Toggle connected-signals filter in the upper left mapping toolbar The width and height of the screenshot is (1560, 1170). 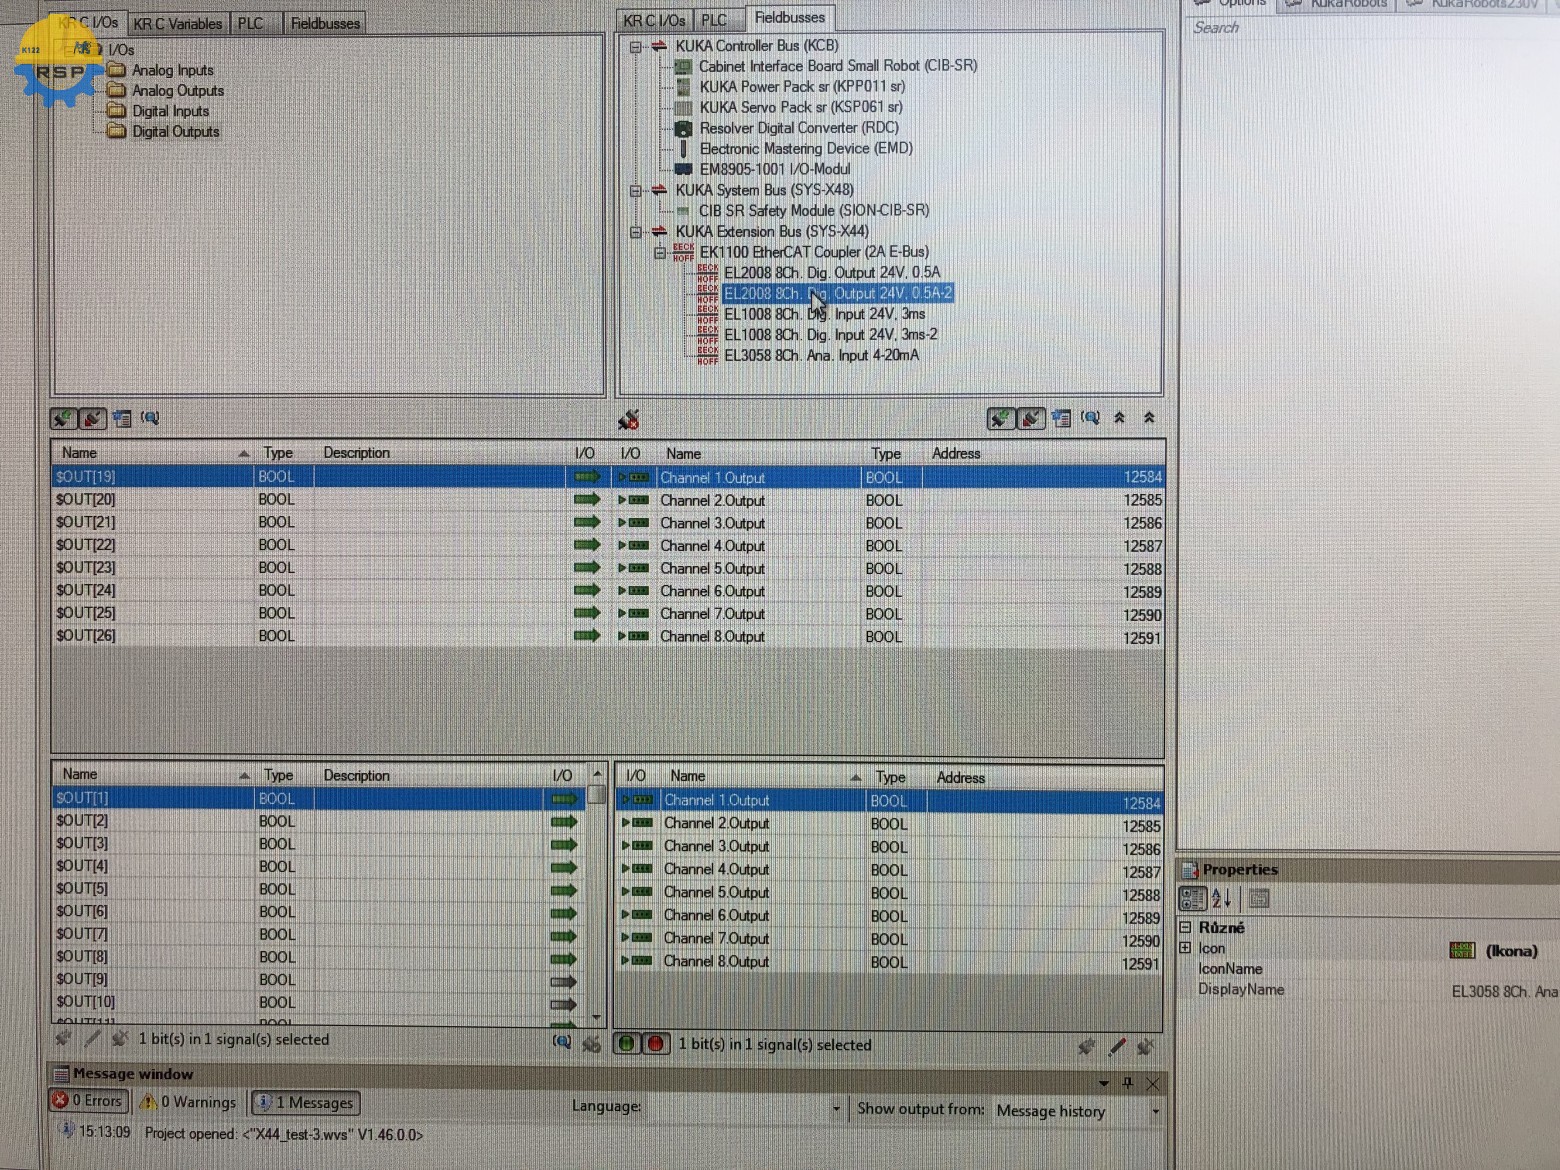[x=63, y=418]
